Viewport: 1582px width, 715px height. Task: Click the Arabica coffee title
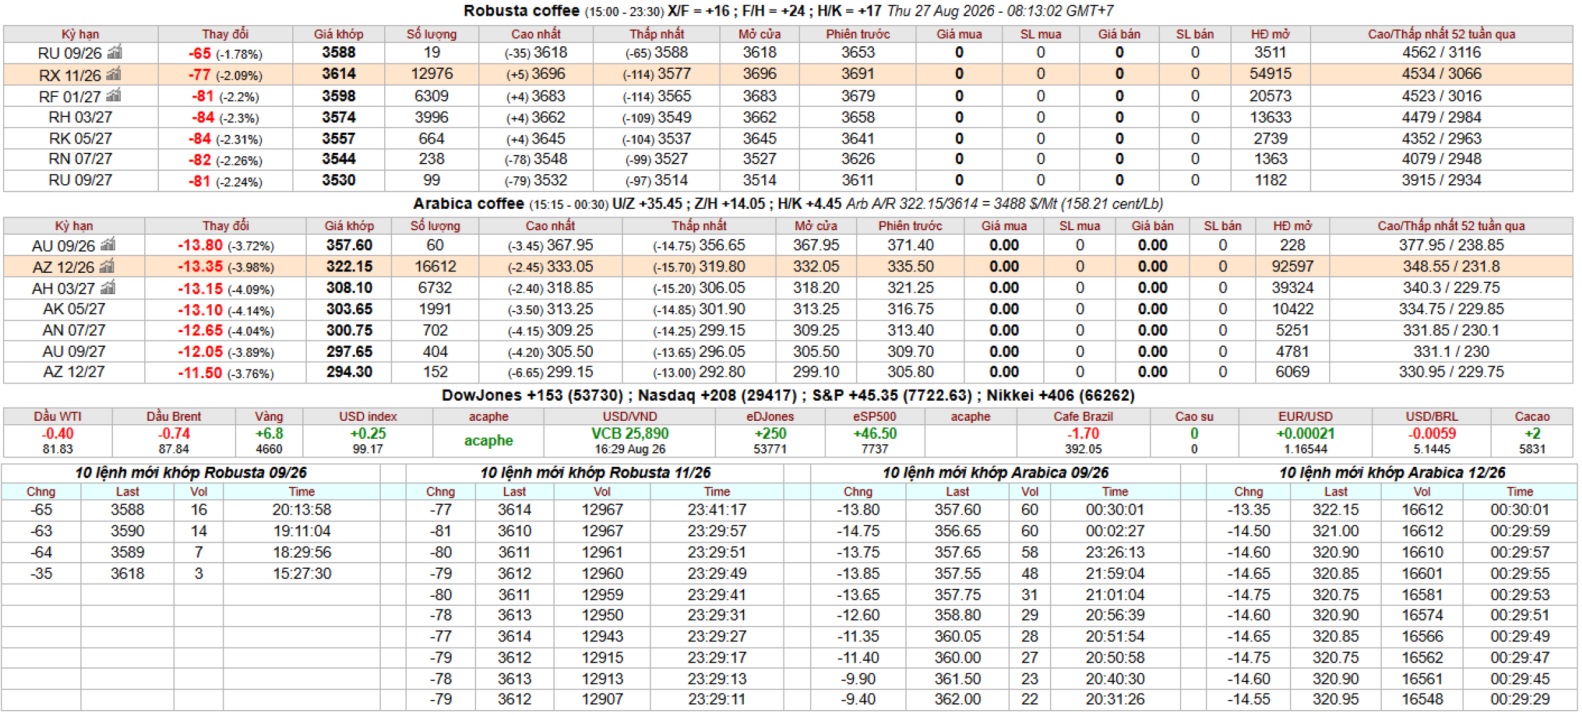[468, 203]
